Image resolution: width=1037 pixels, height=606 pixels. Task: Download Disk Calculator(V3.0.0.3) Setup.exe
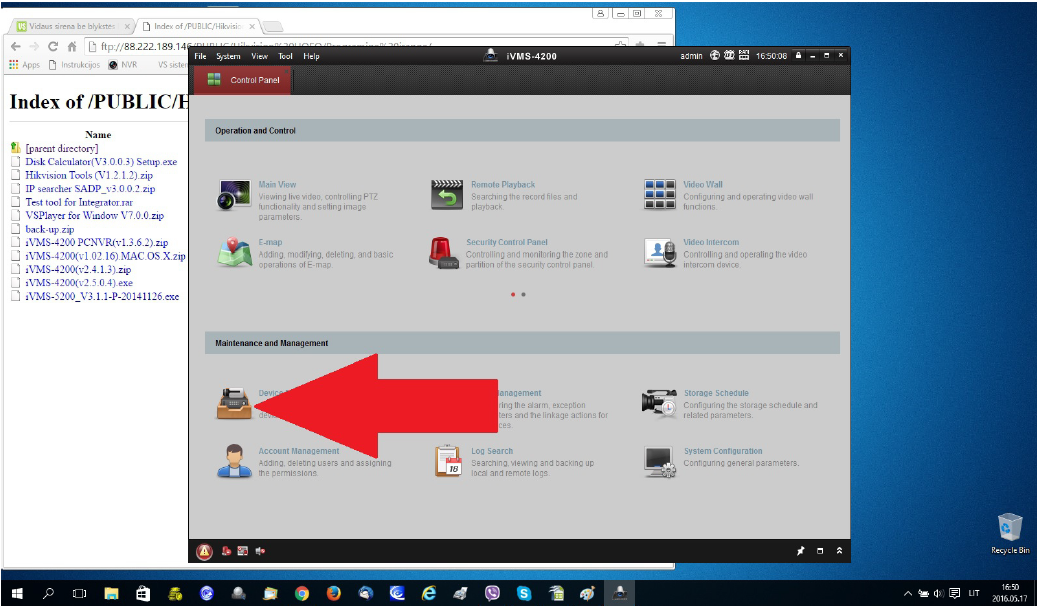pyautogui.click(x=101, y=161)
